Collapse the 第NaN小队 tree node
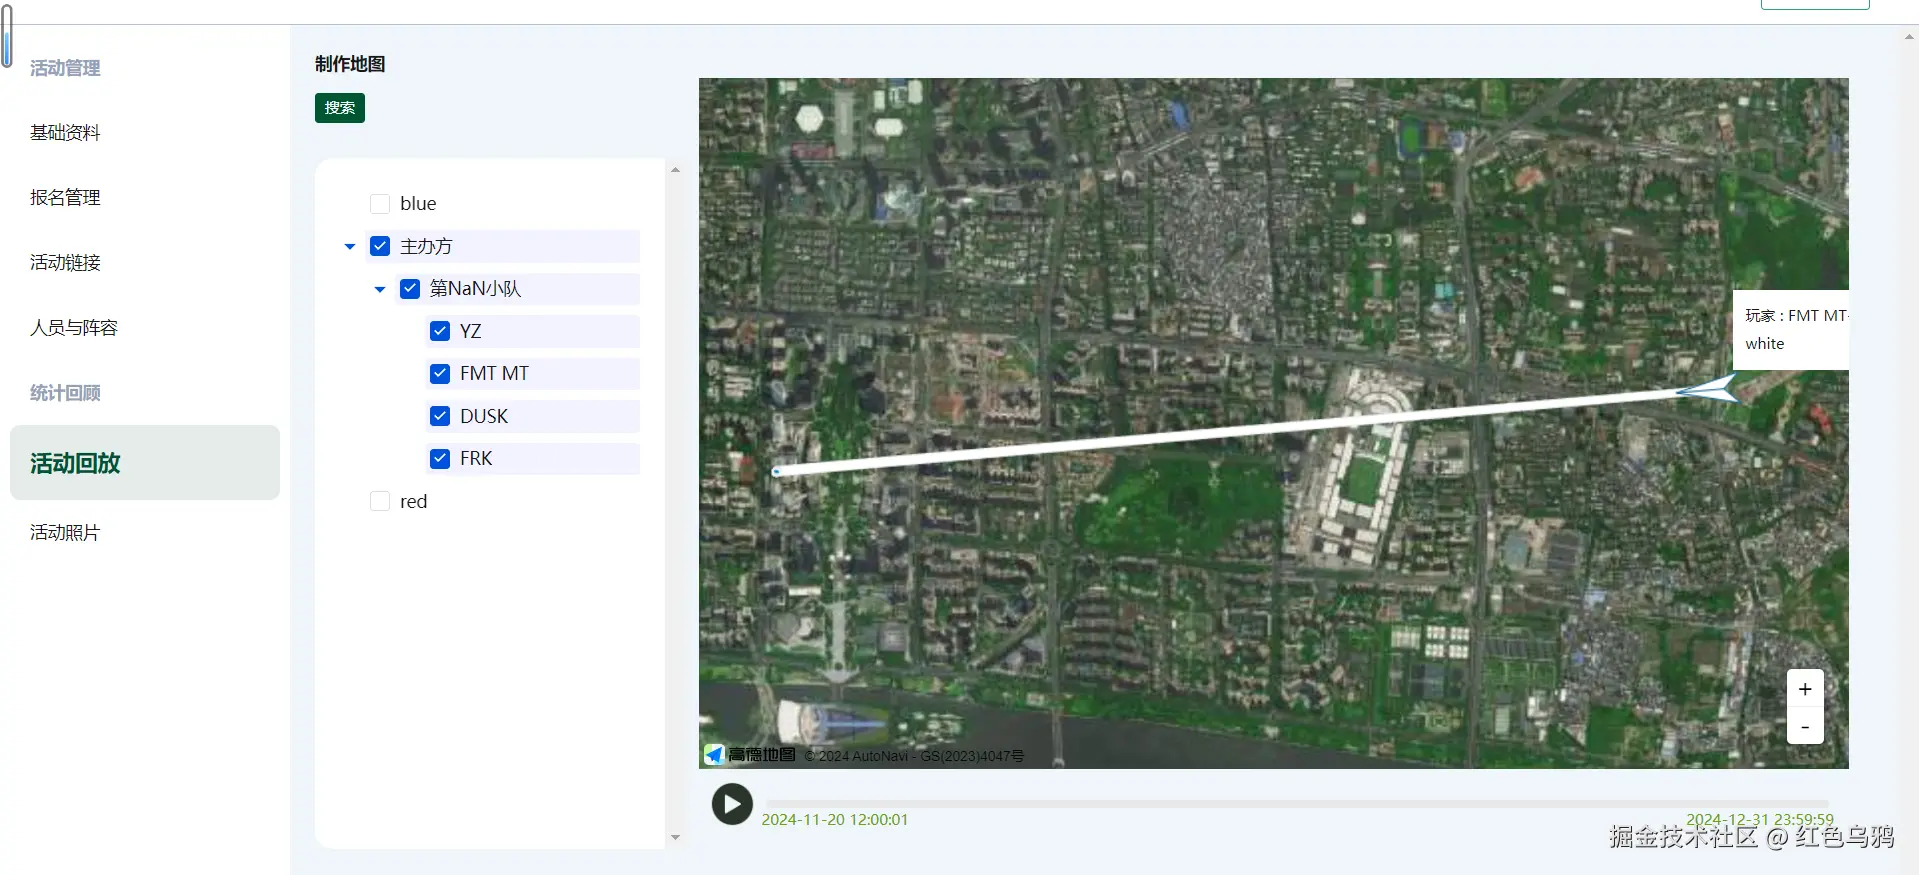Viewport: 1919px width, 875px height. pos(380,289)
